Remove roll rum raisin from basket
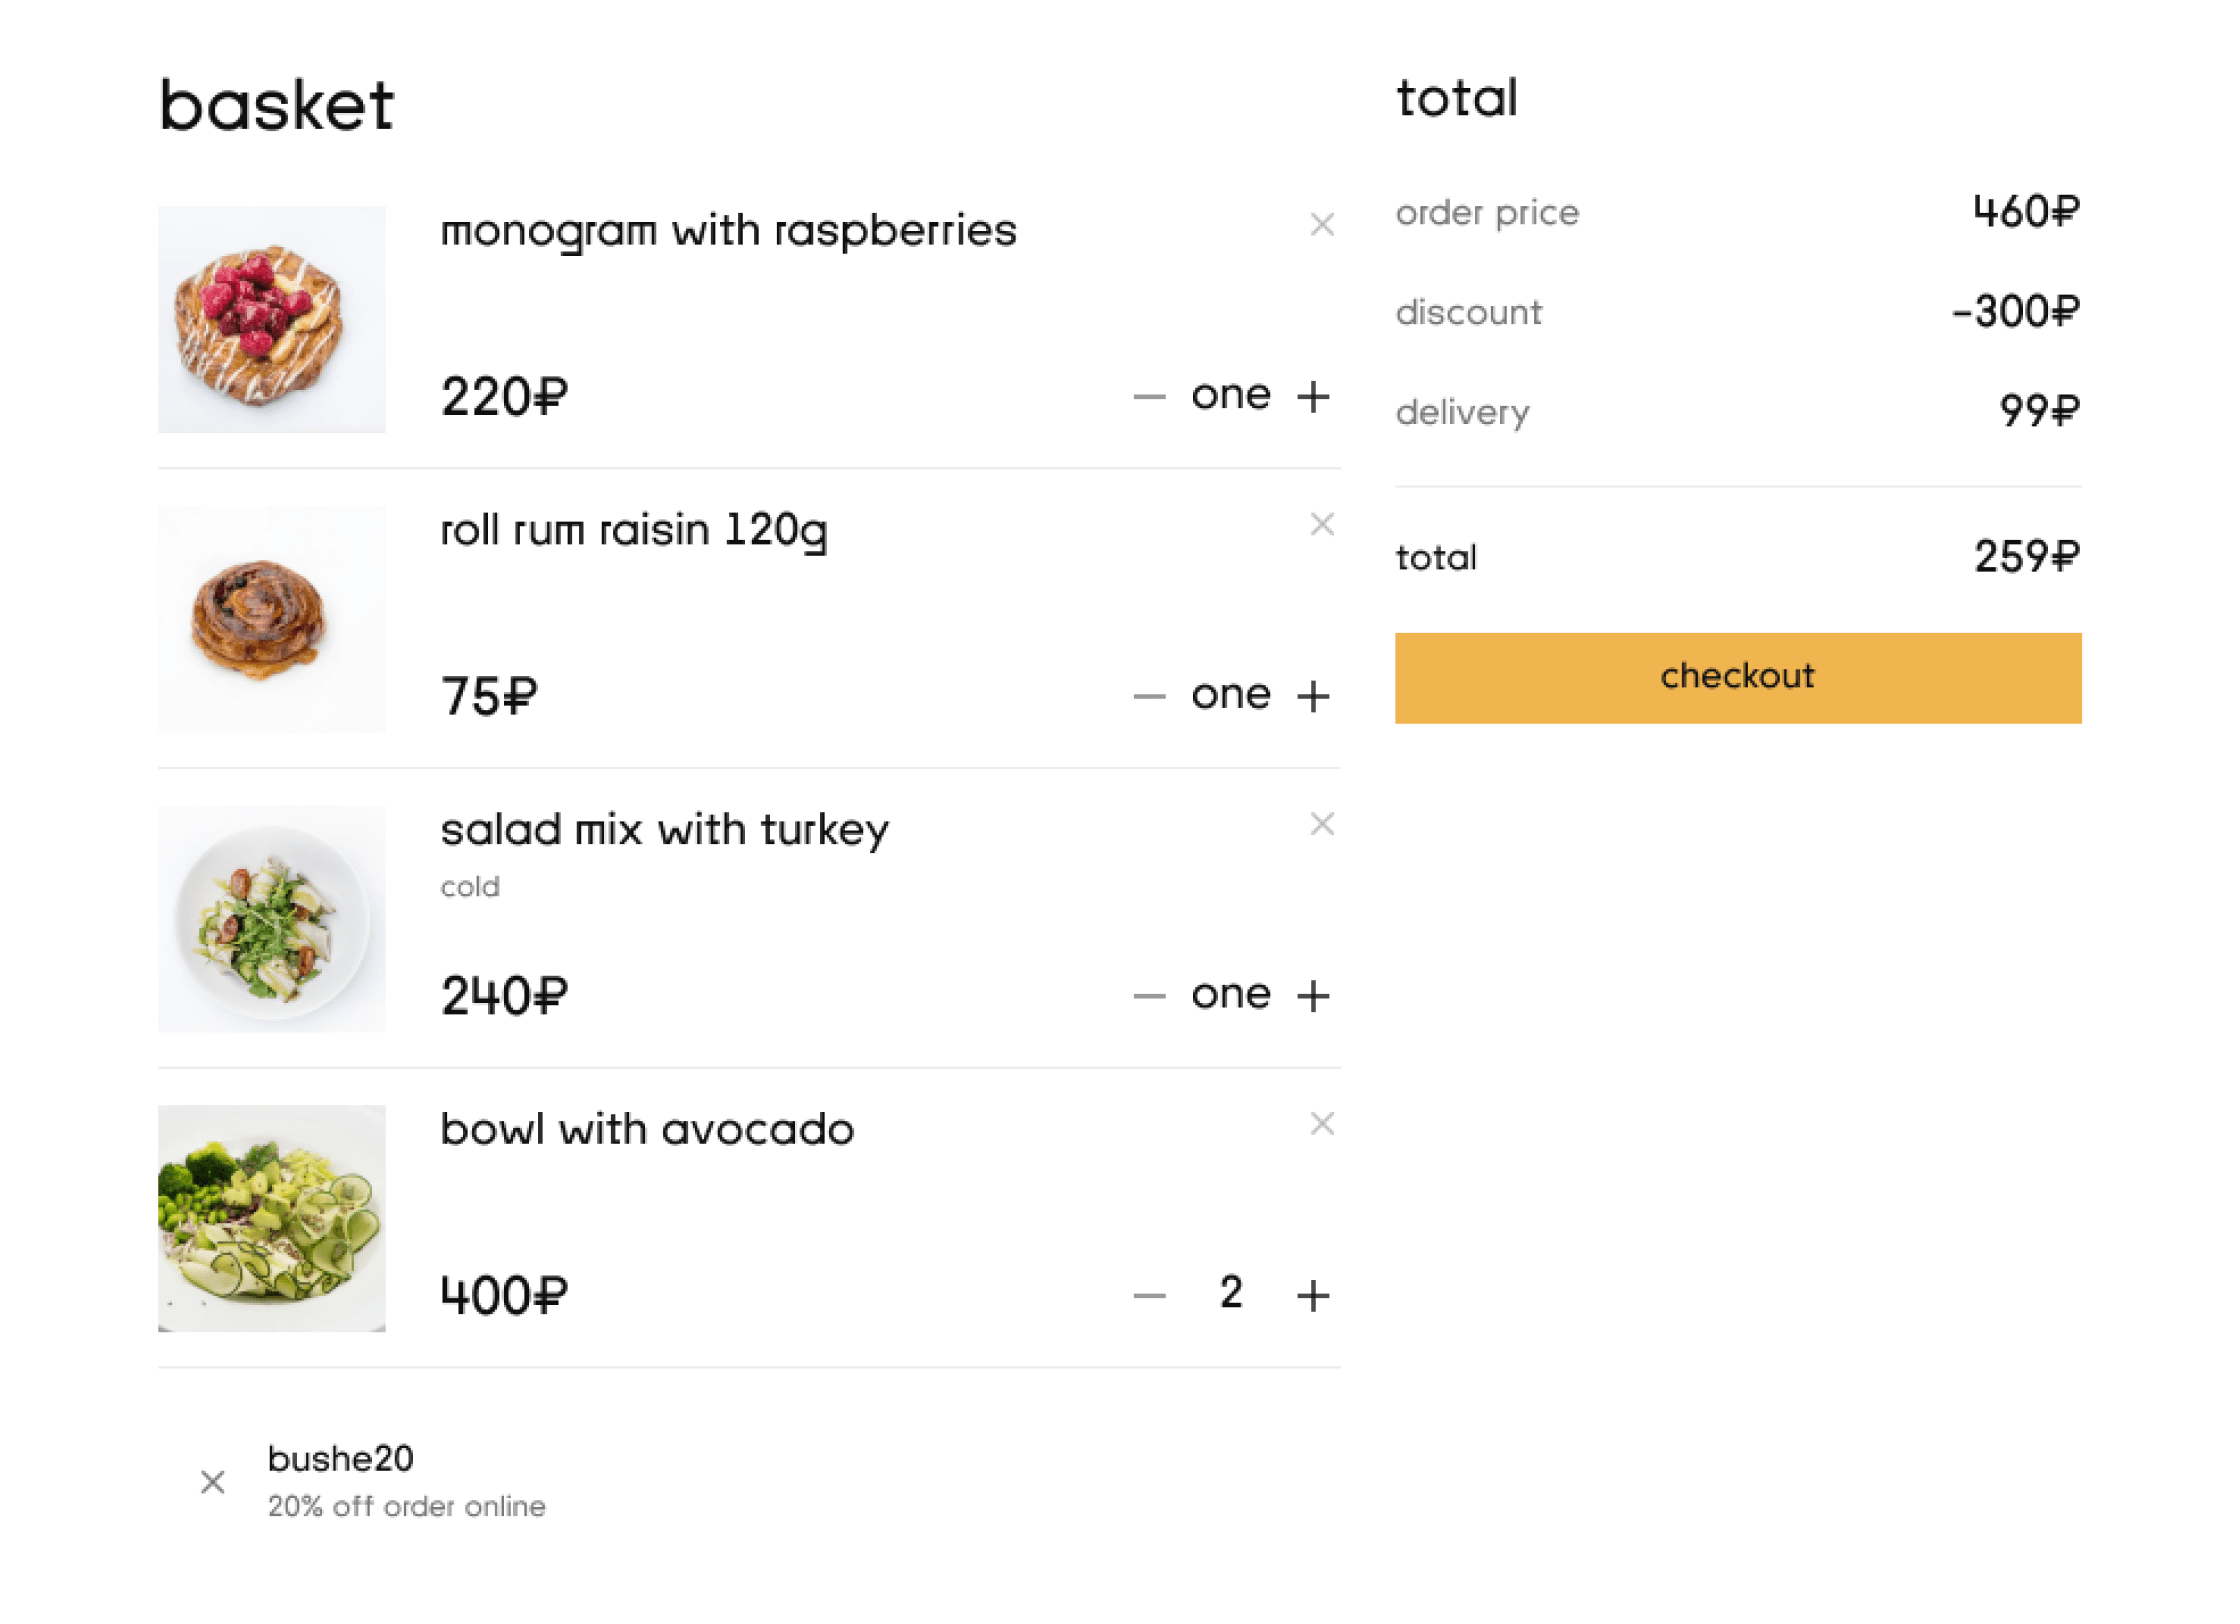Image resolution: width=2240 pixels, height=1624 pixels. pos(1322,524)
